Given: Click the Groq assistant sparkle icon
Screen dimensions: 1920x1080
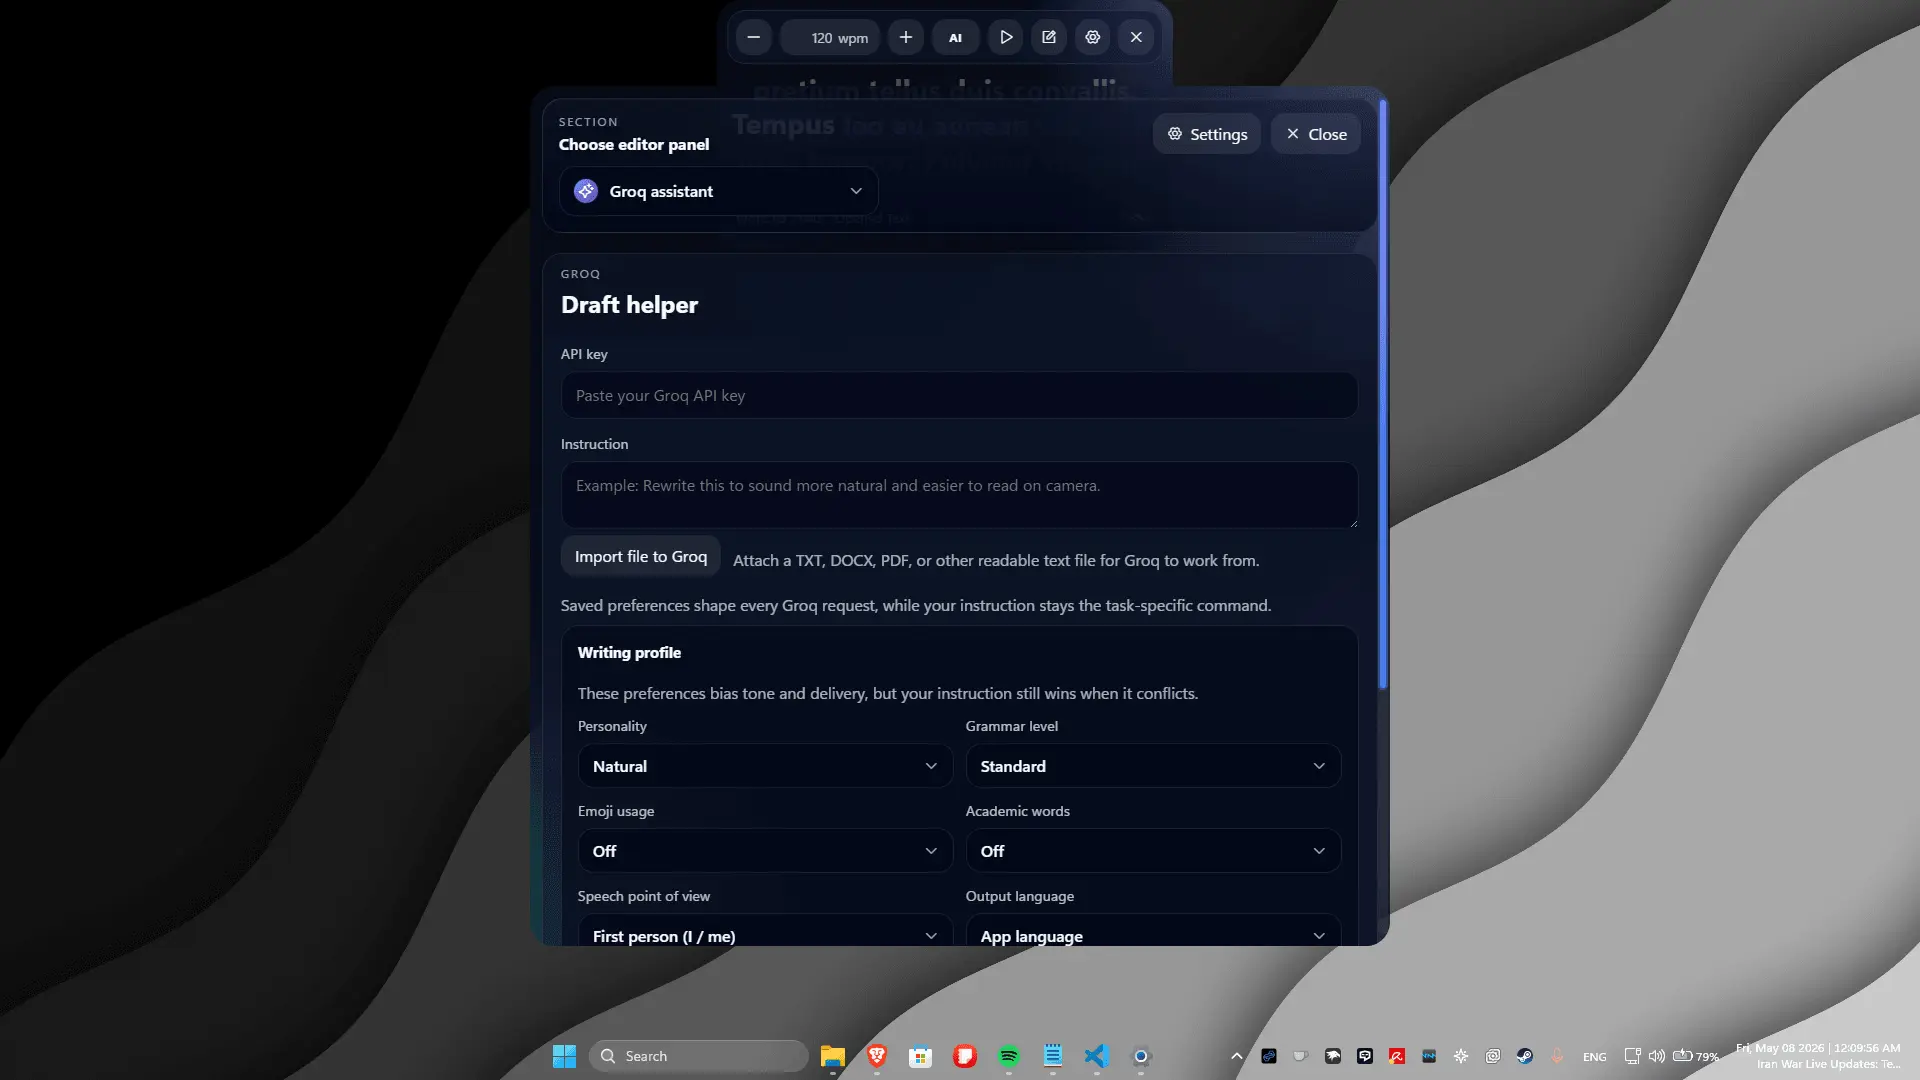Looking at the screenshot, I should pos(586,191).
